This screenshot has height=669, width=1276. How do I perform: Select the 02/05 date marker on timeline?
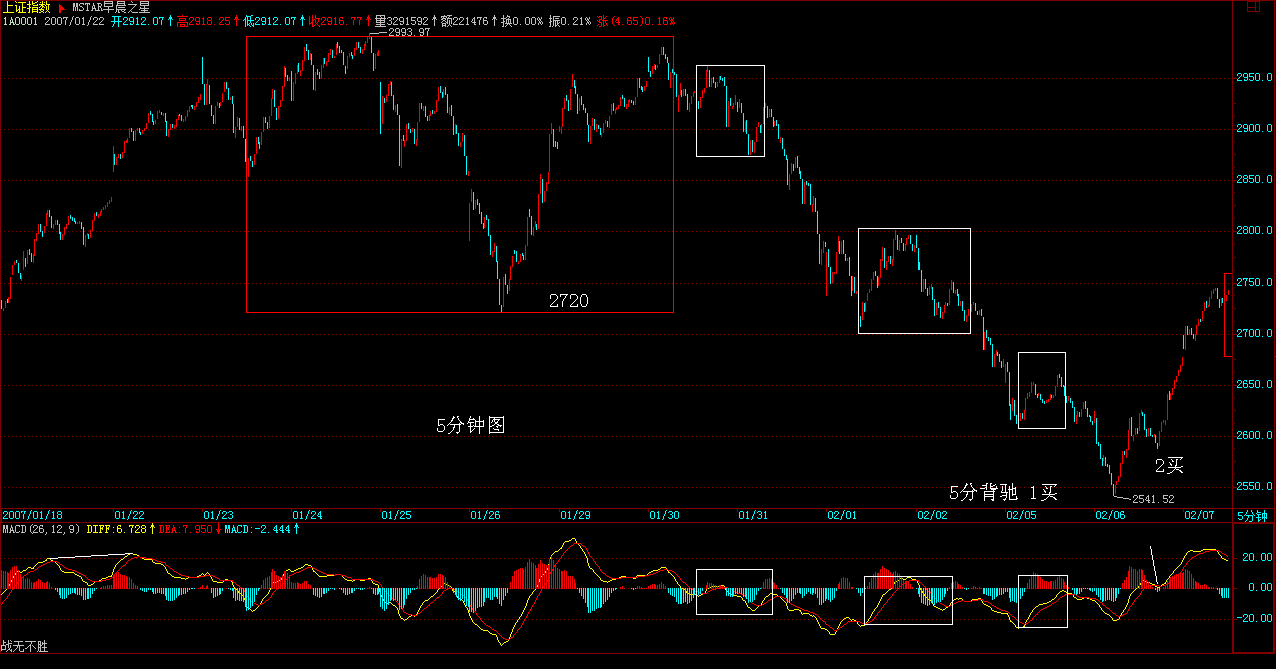(1021, 515)
